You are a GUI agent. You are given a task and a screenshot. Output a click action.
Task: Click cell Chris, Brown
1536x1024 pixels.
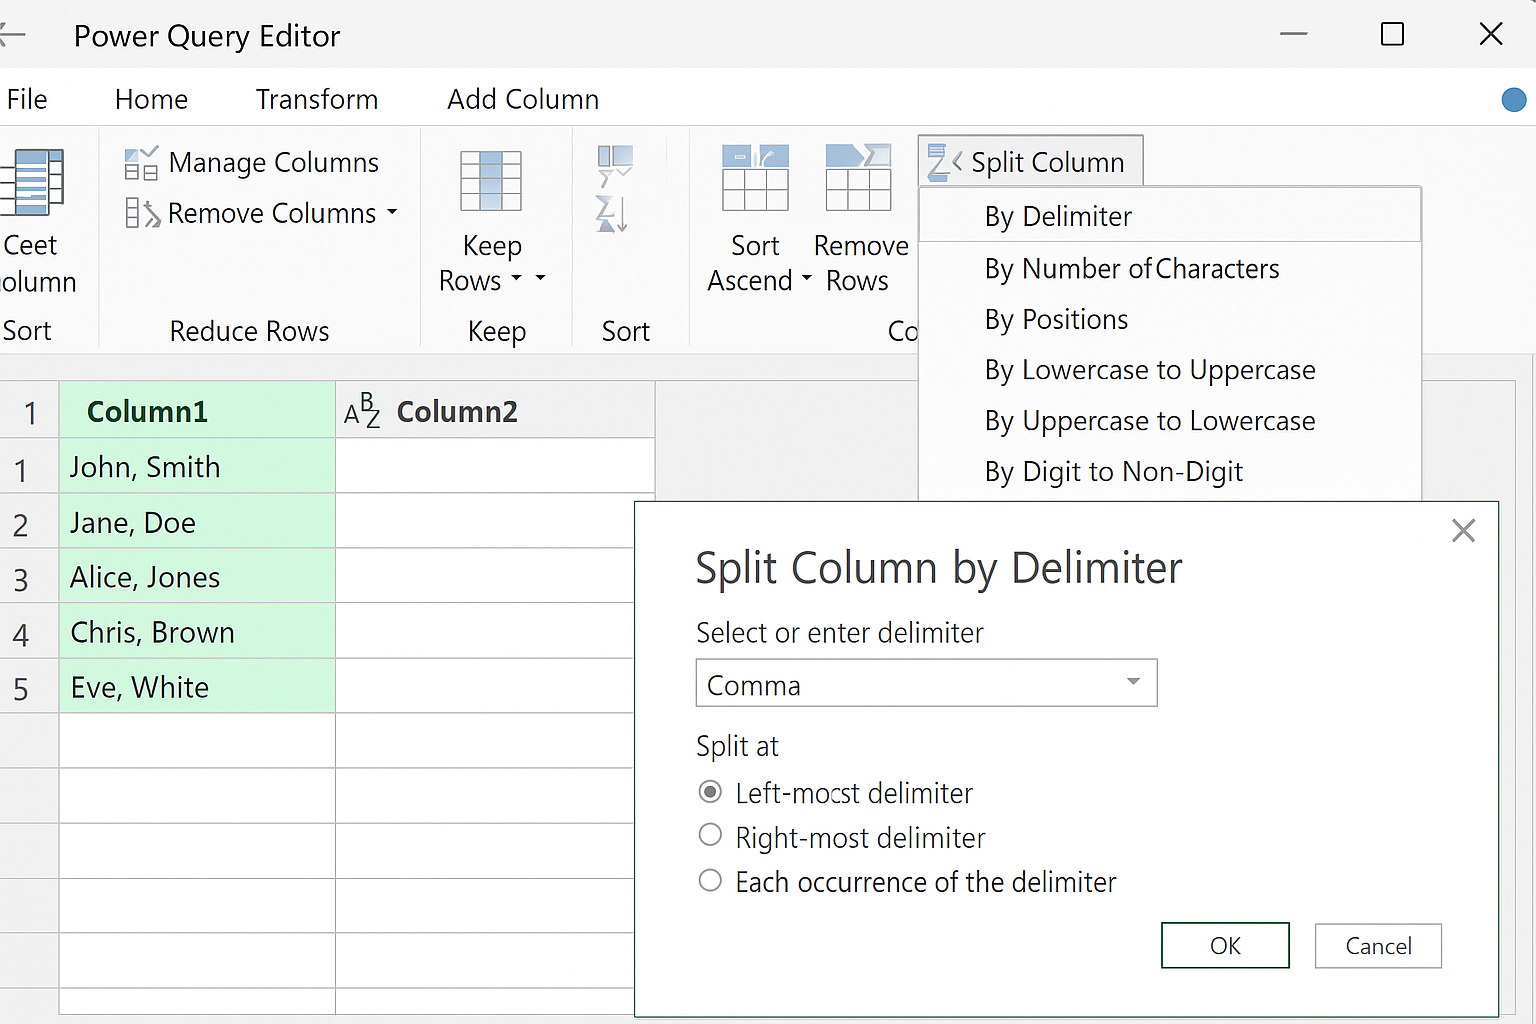pyautogui.click(x=197, y=631)
